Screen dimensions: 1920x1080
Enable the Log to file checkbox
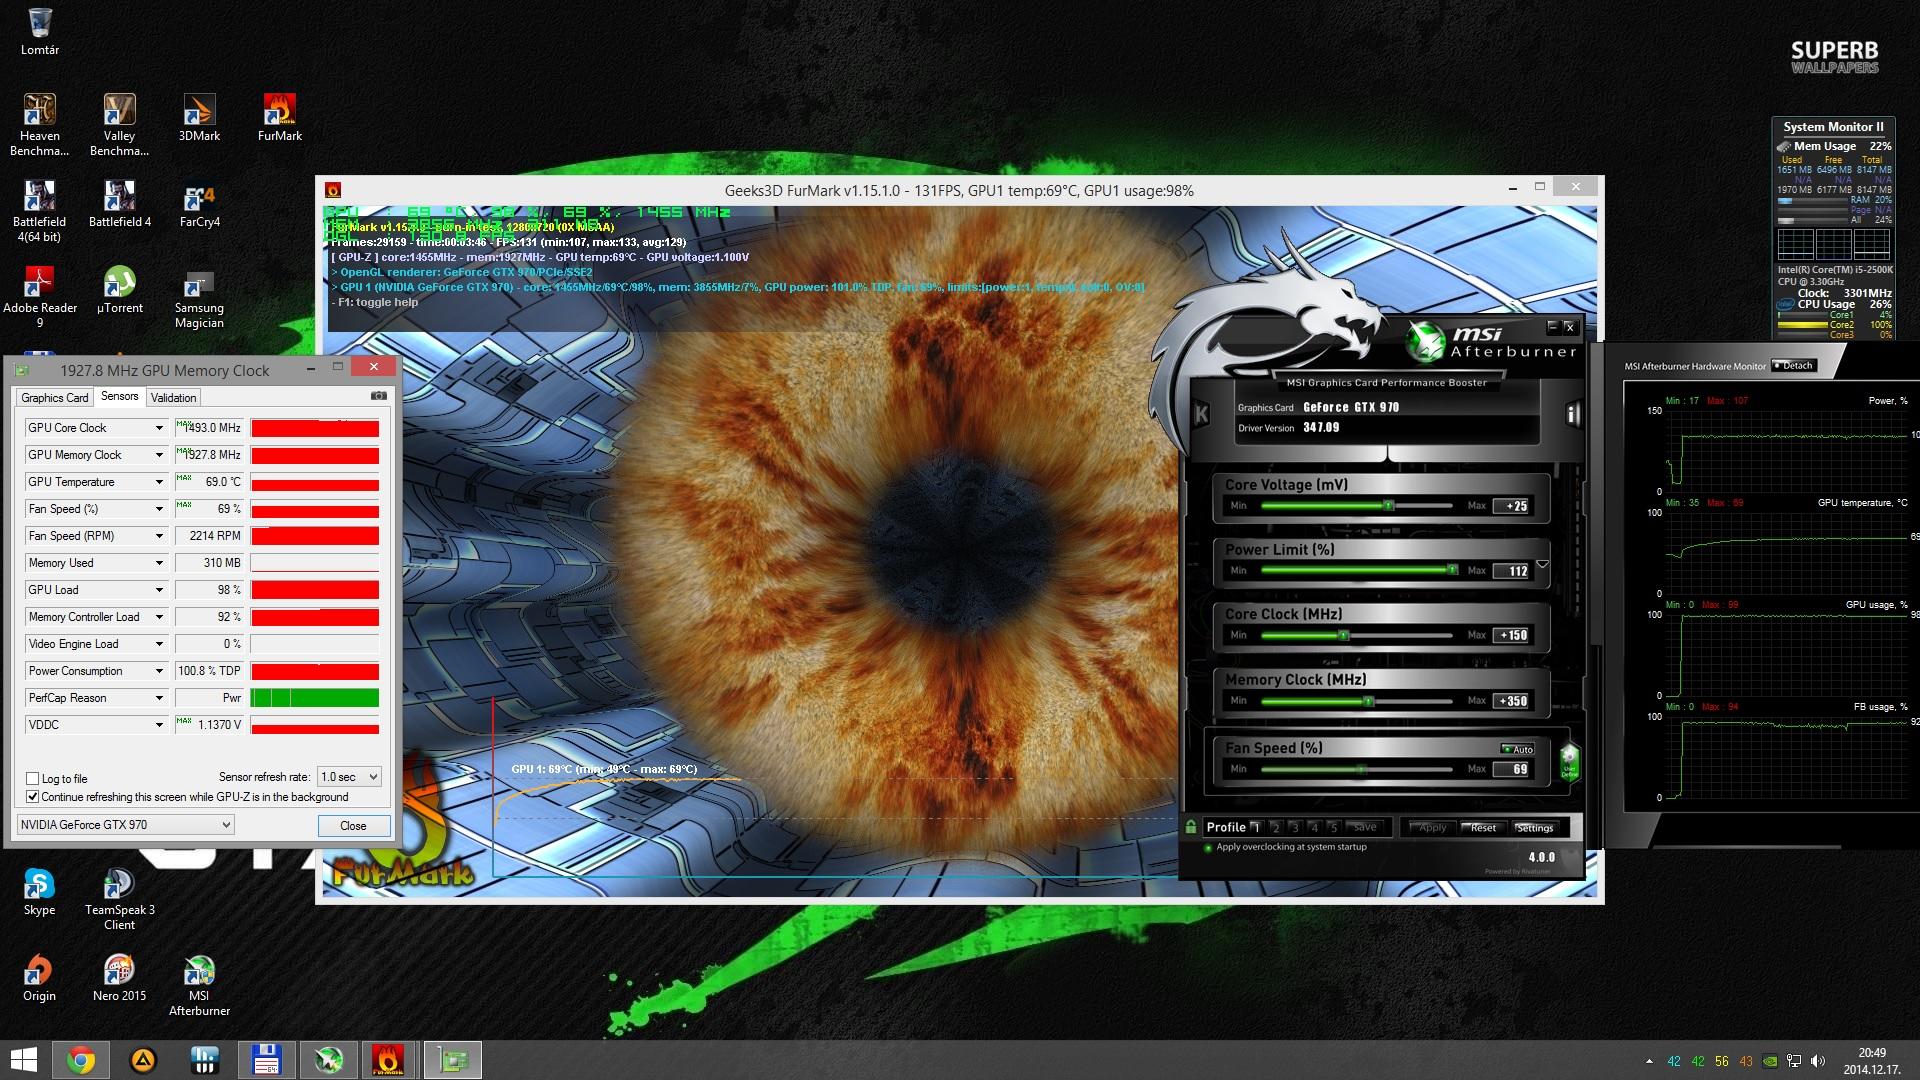pos(33,778)
